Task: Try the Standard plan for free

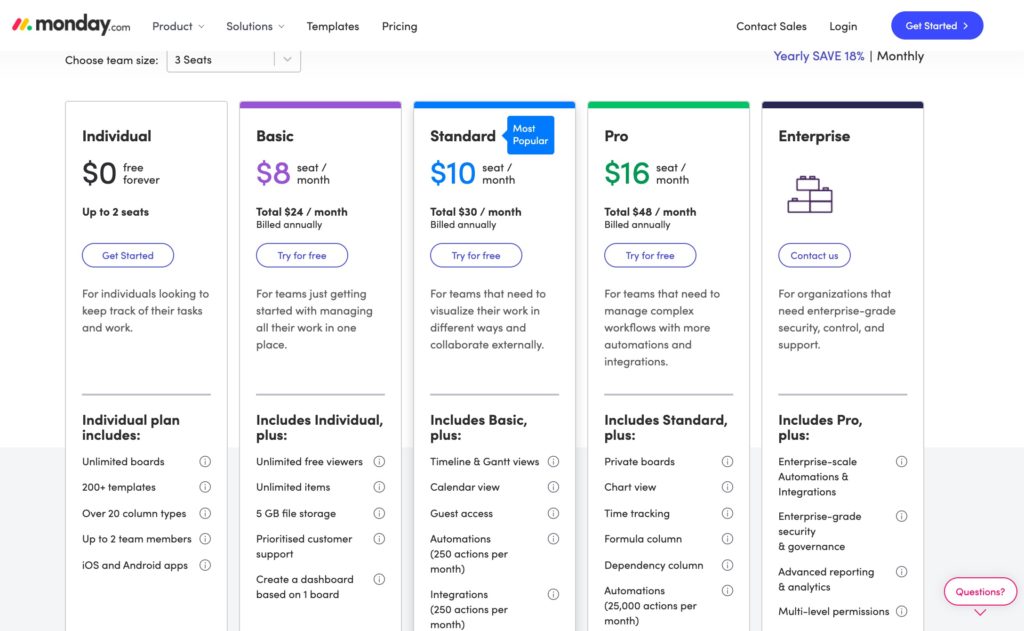Action: pyautogui.click(x=476, y=255)
